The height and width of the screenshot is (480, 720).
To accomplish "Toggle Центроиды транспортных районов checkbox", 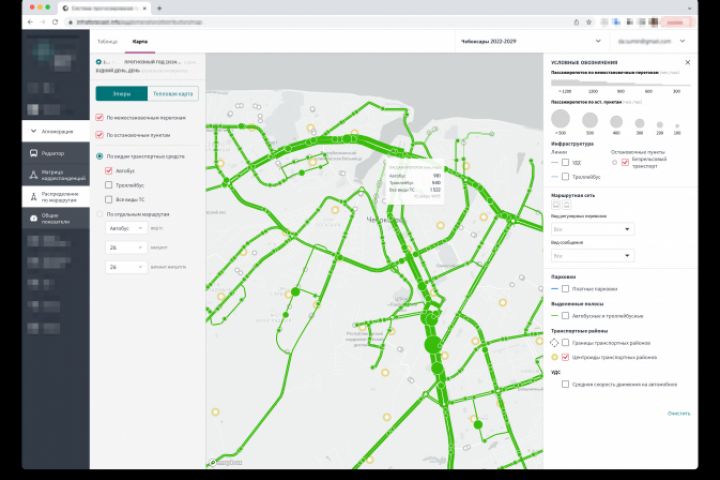I will [565, 357].
